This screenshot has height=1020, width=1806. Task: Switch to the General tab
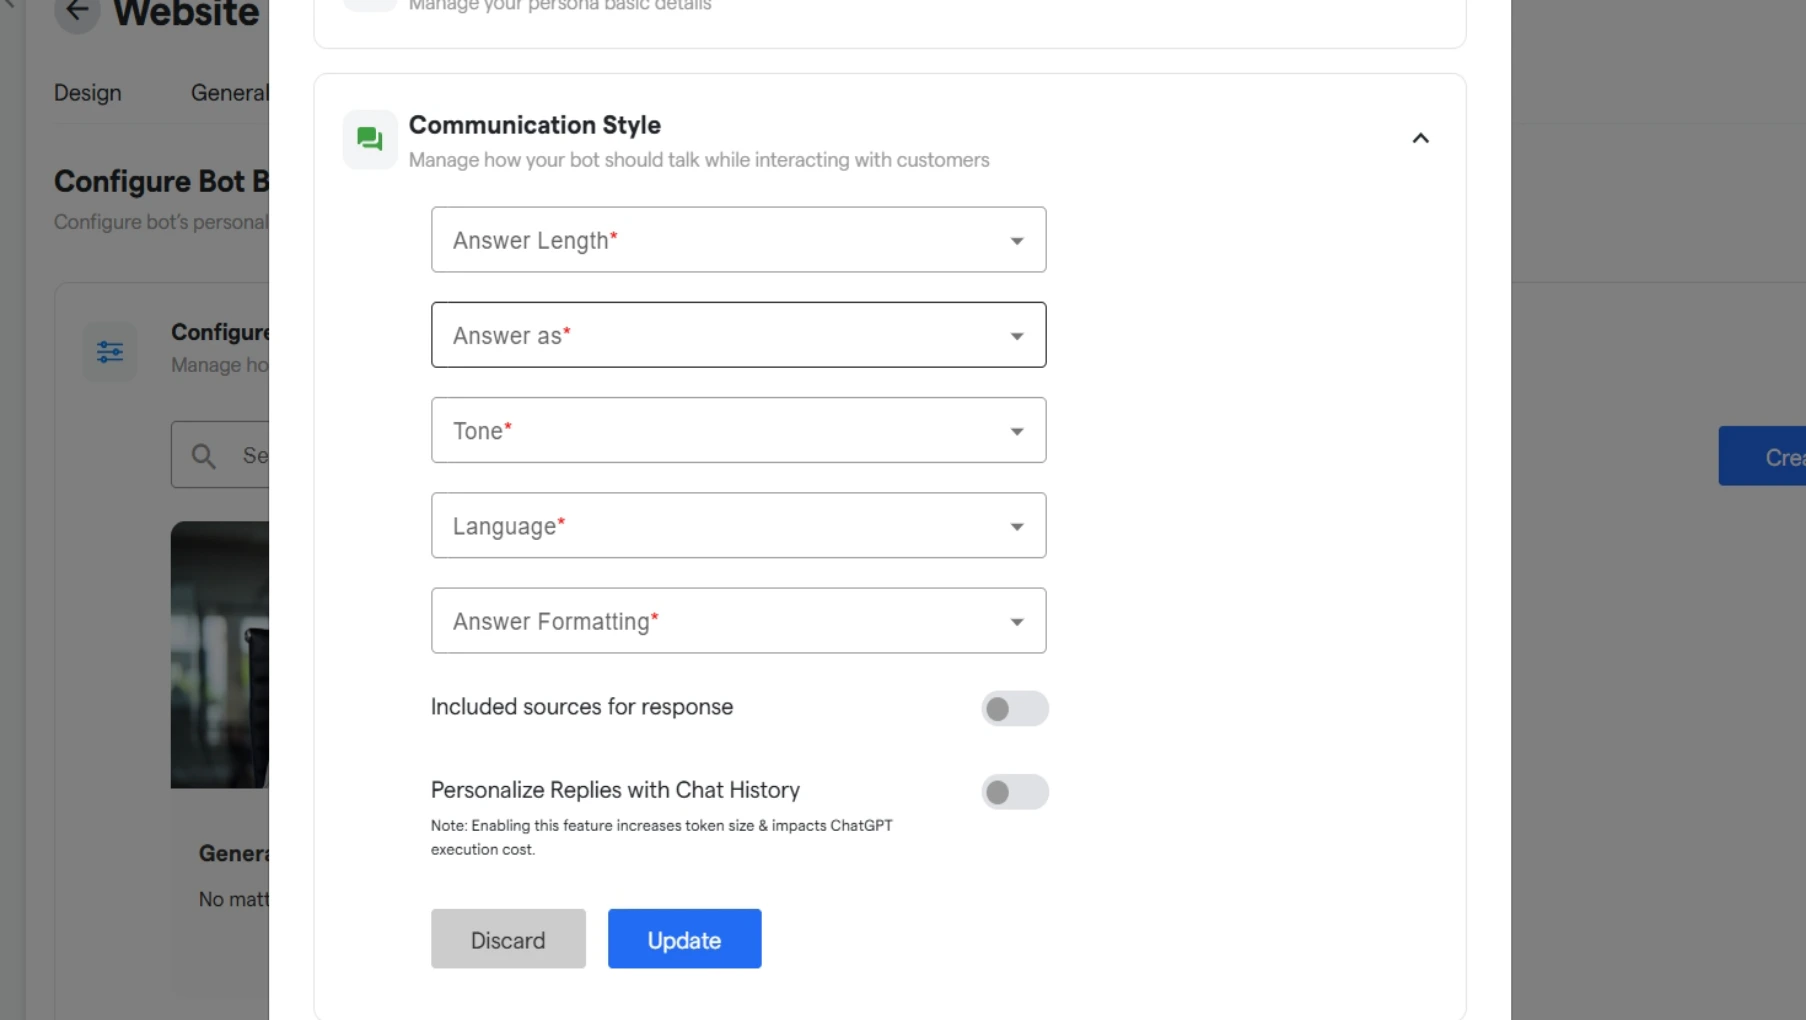click(x=230, y=93)
